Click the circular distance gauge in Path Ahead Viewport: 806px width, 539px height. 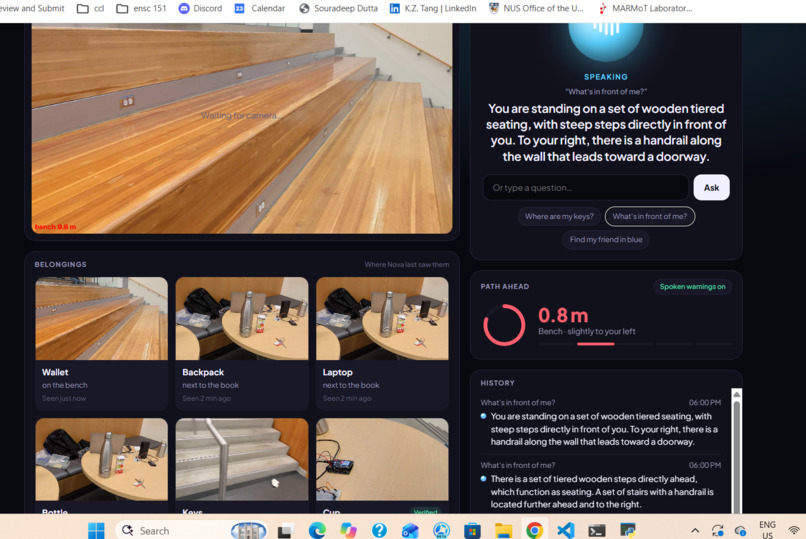coord(504,325)
